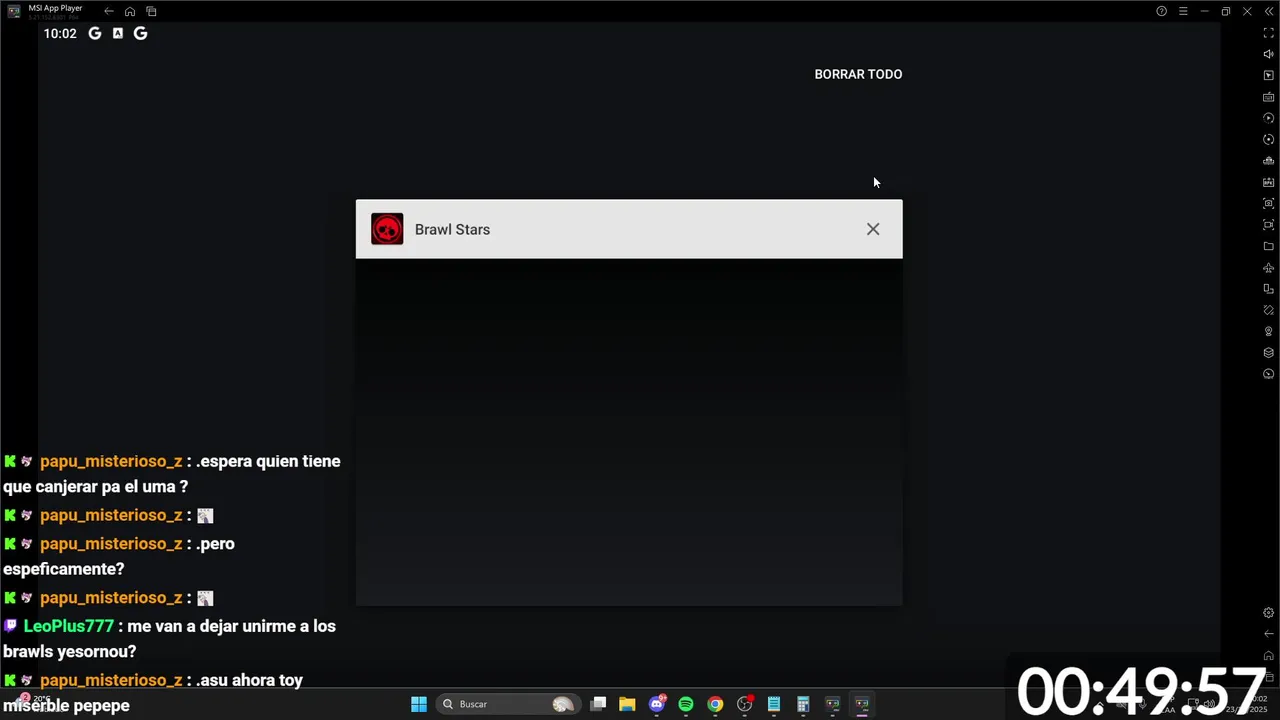This screenshot has height=720, width=1280.
Task: Open the Notepad taskbar icon
Action: (x=774, y=704)
